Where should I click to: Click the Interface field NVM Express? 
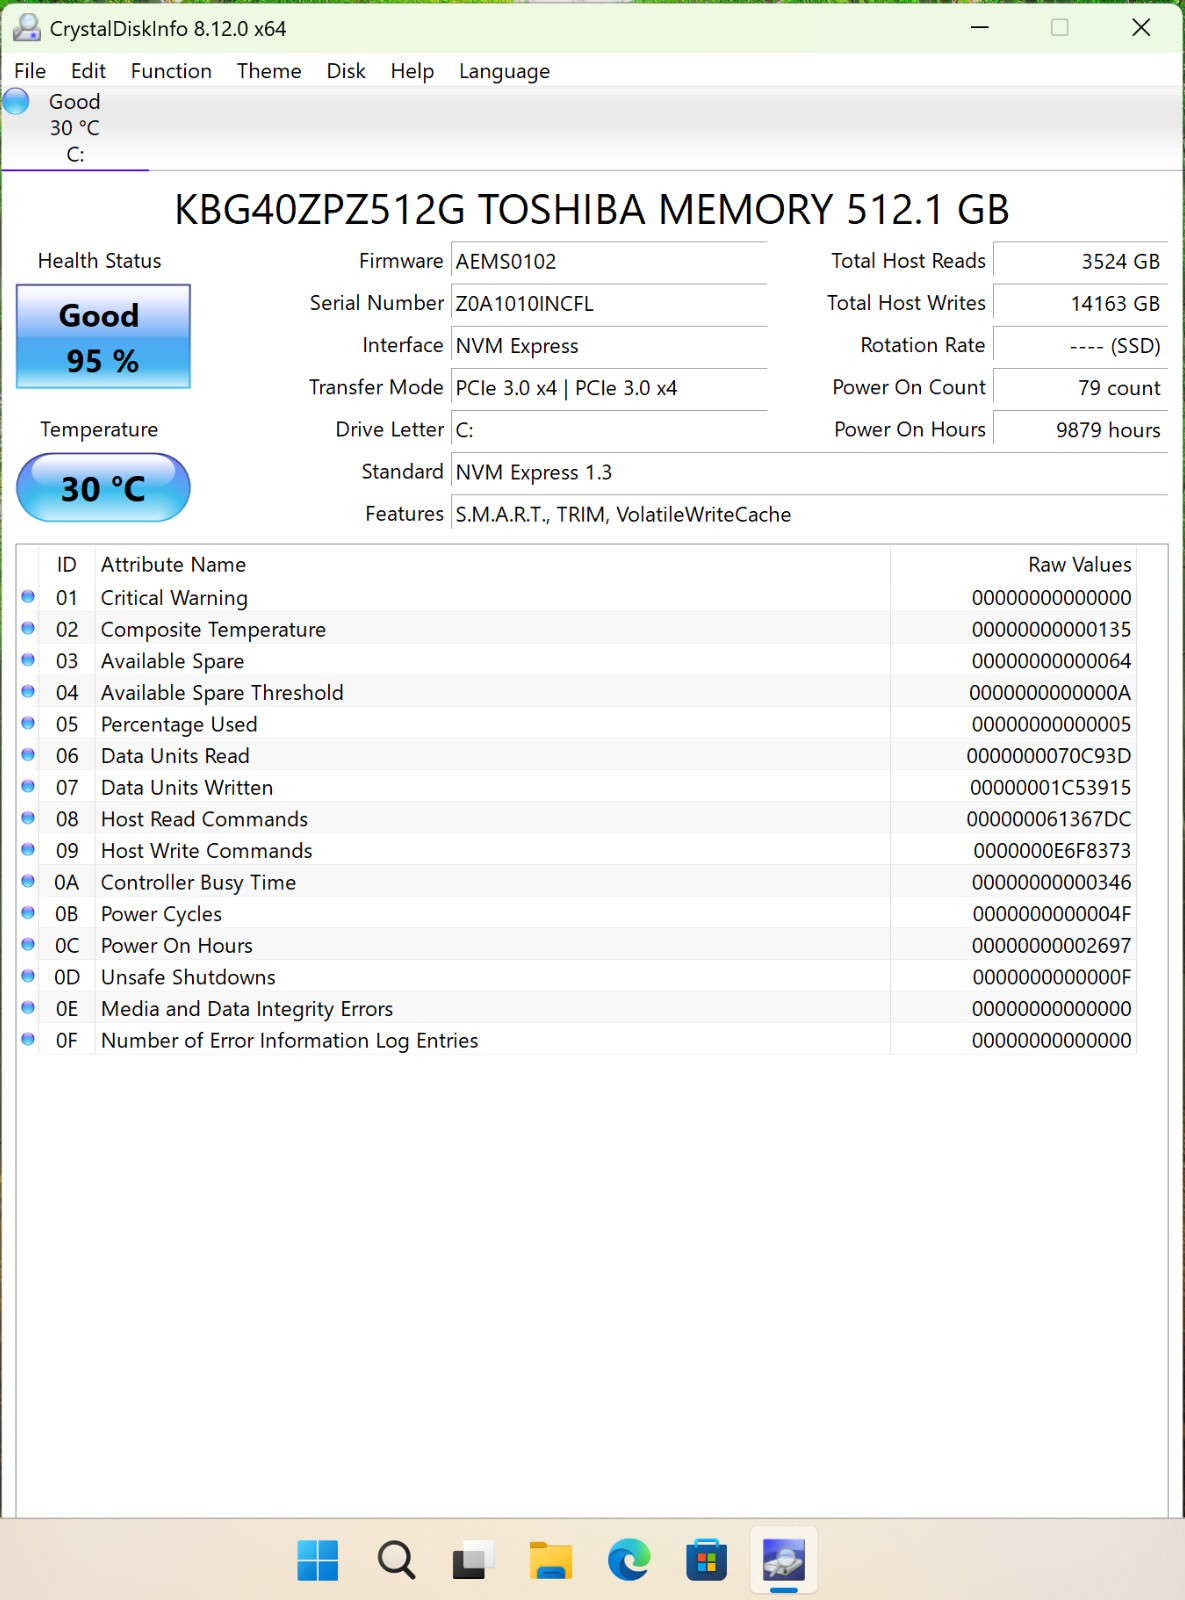point(609,346)
